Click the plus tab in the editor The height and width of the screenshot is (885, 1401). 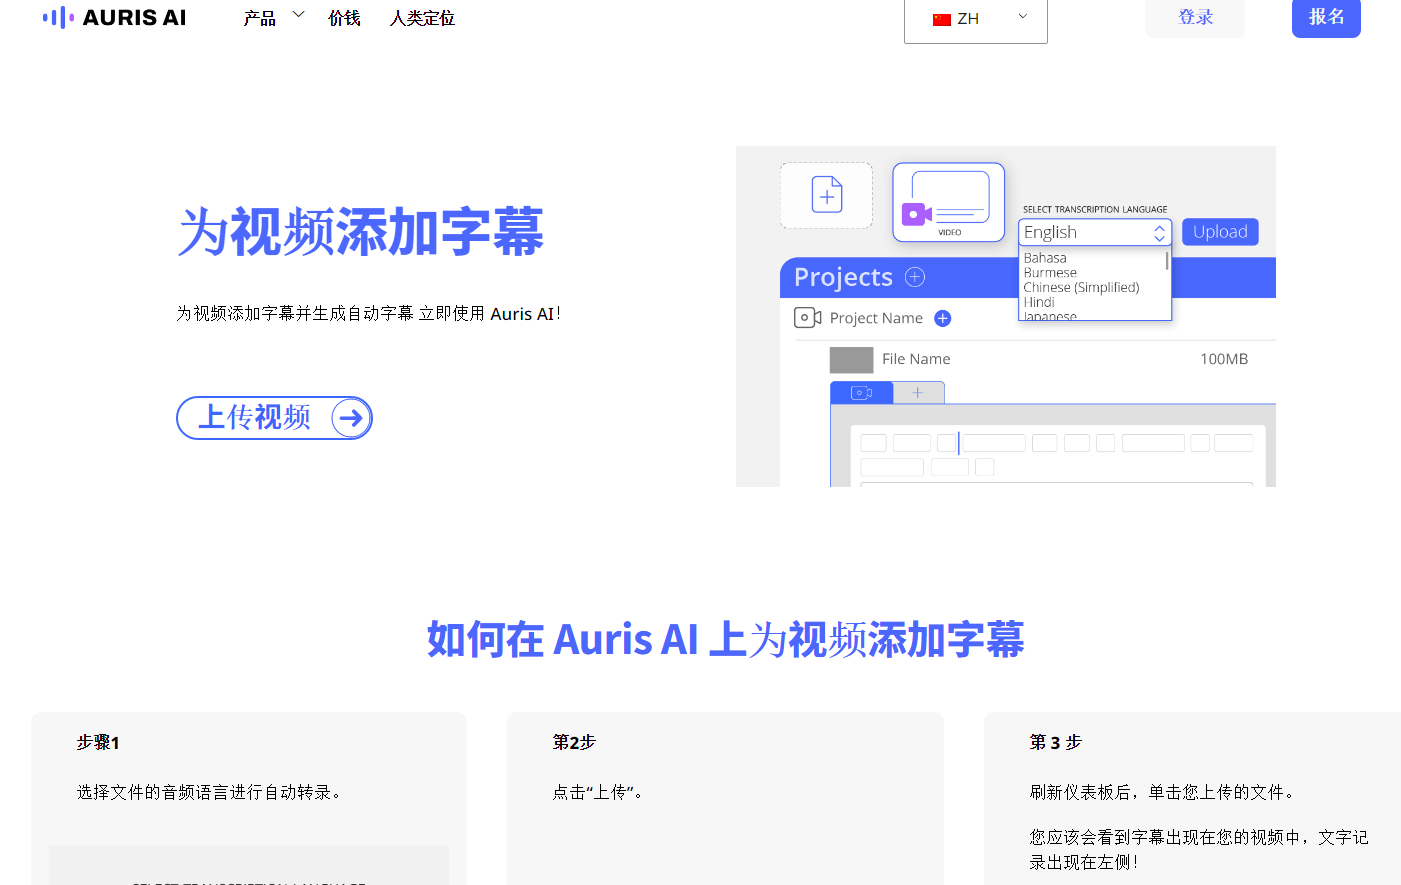(x=918, y=393)
